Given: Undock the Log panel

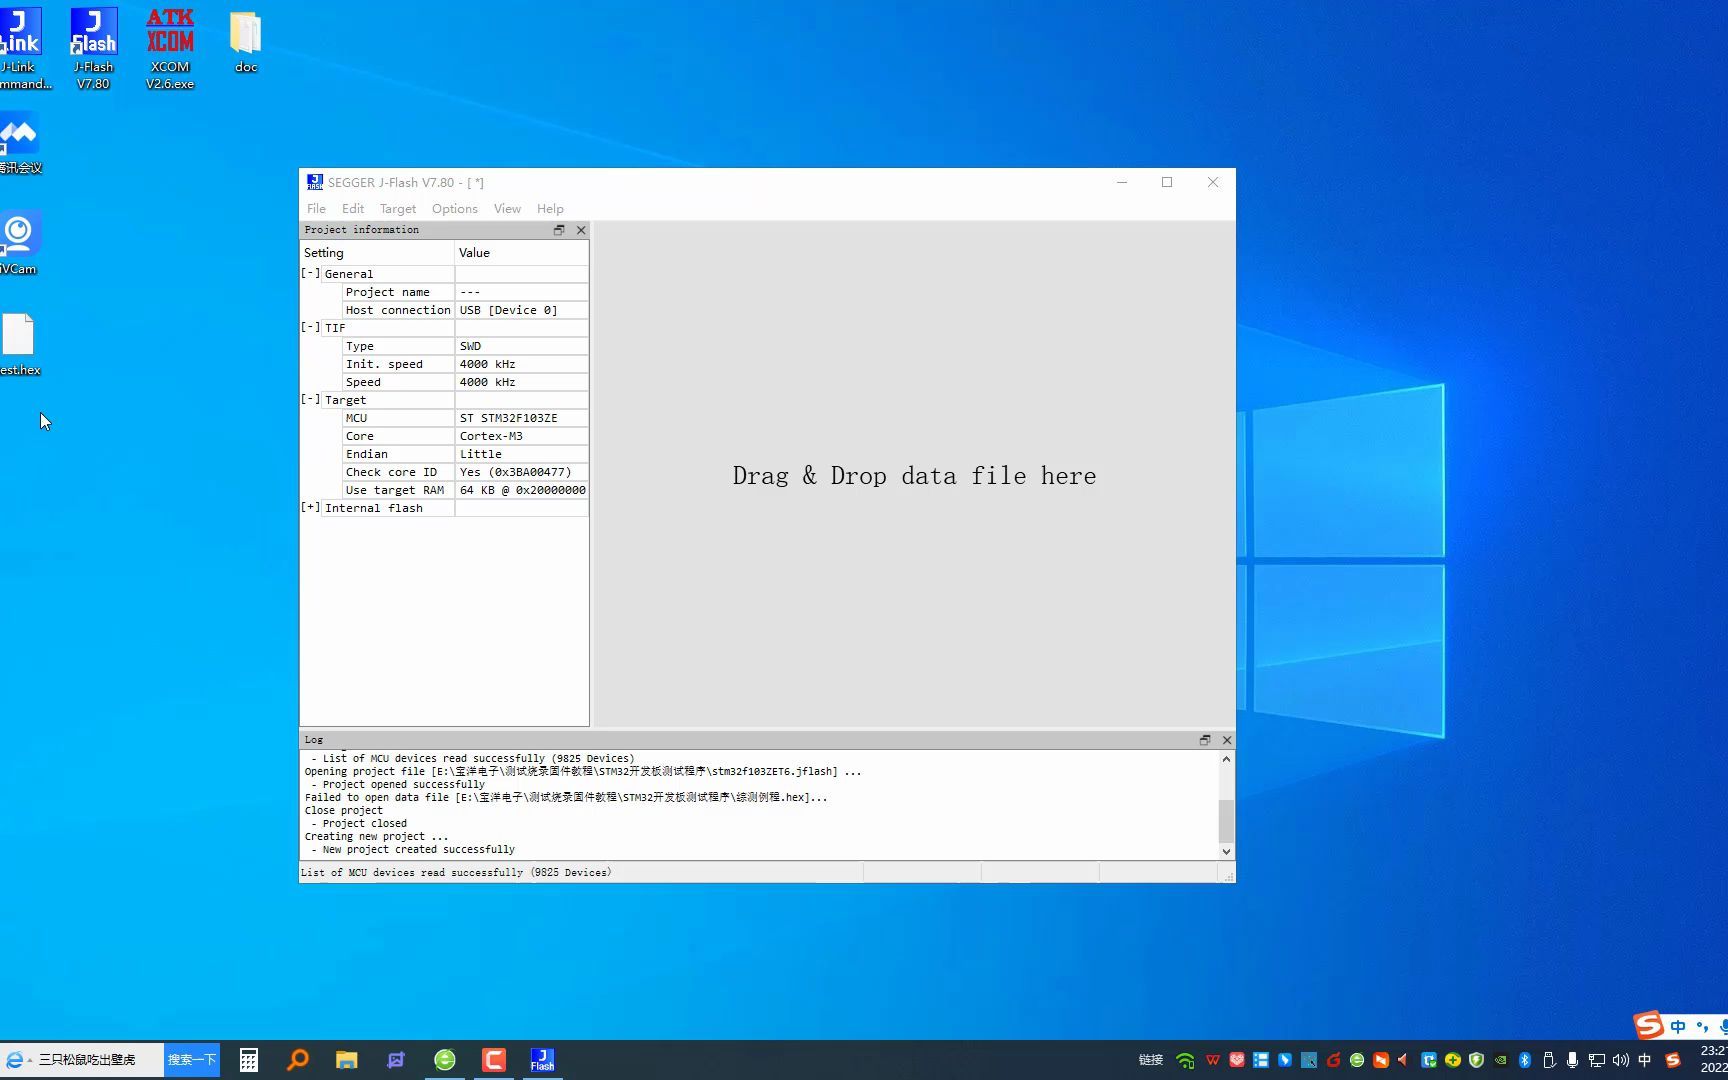Looking at the screenshot, I should click(1205, 740).
